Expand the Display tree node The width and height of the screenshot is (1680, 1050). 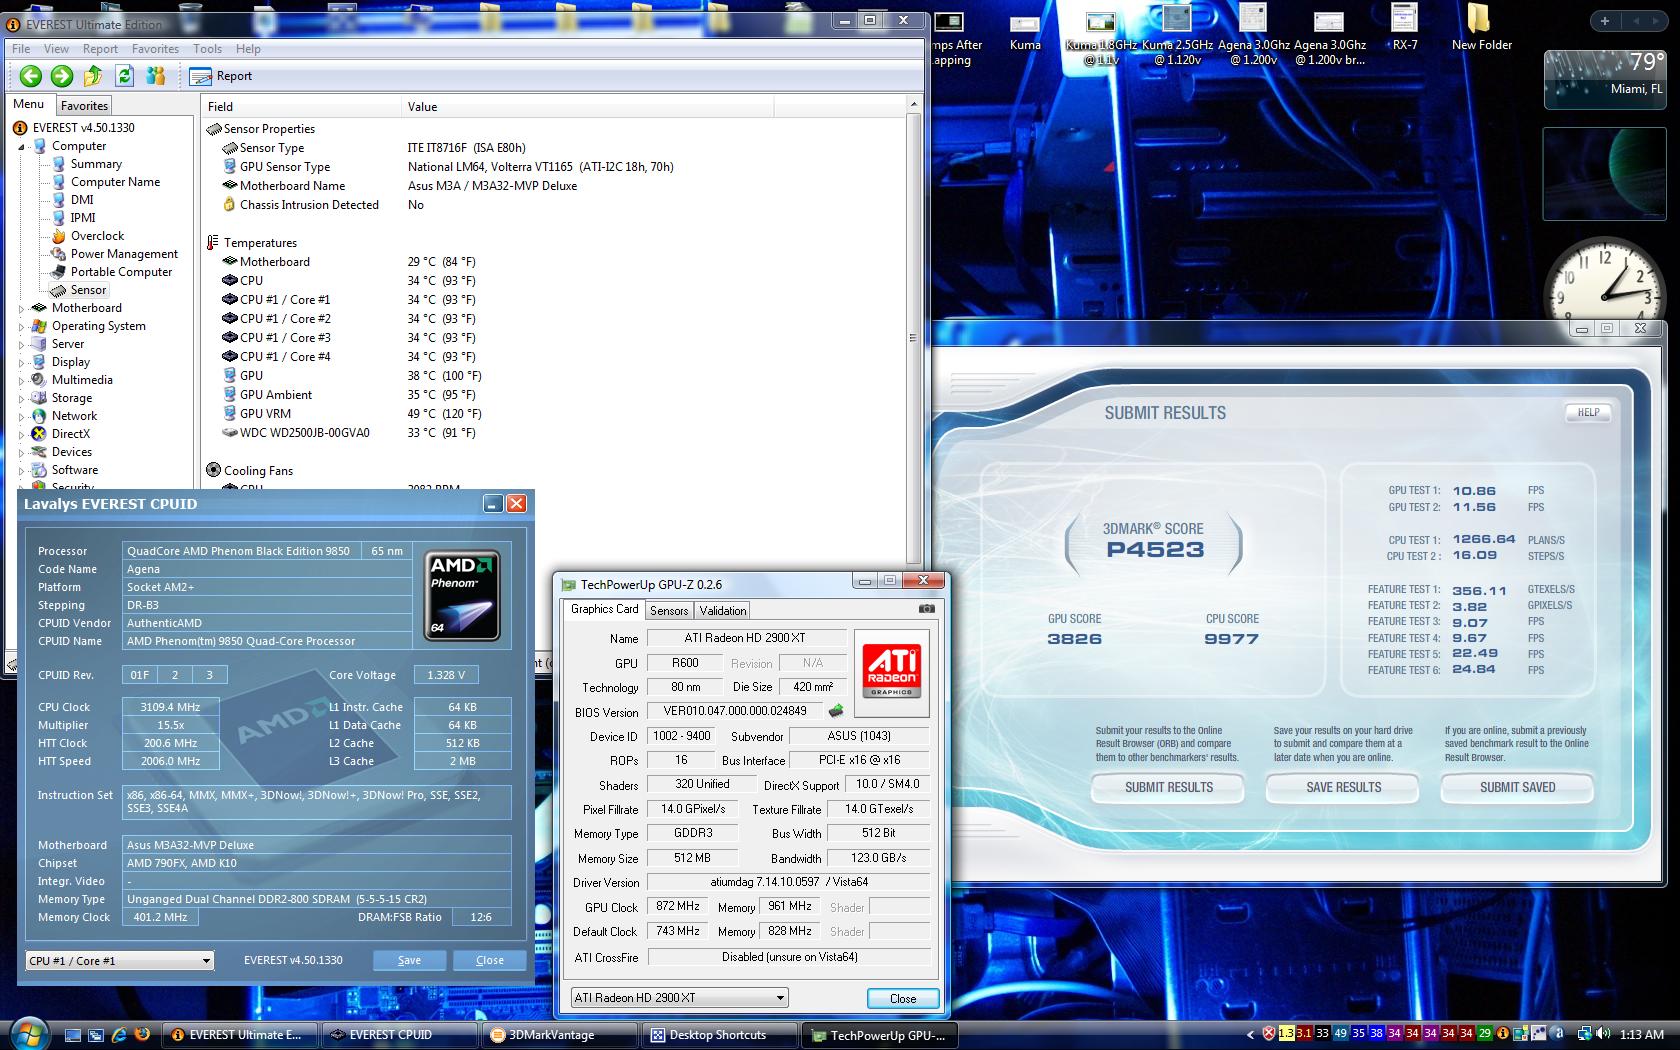[x=22, y=362]
